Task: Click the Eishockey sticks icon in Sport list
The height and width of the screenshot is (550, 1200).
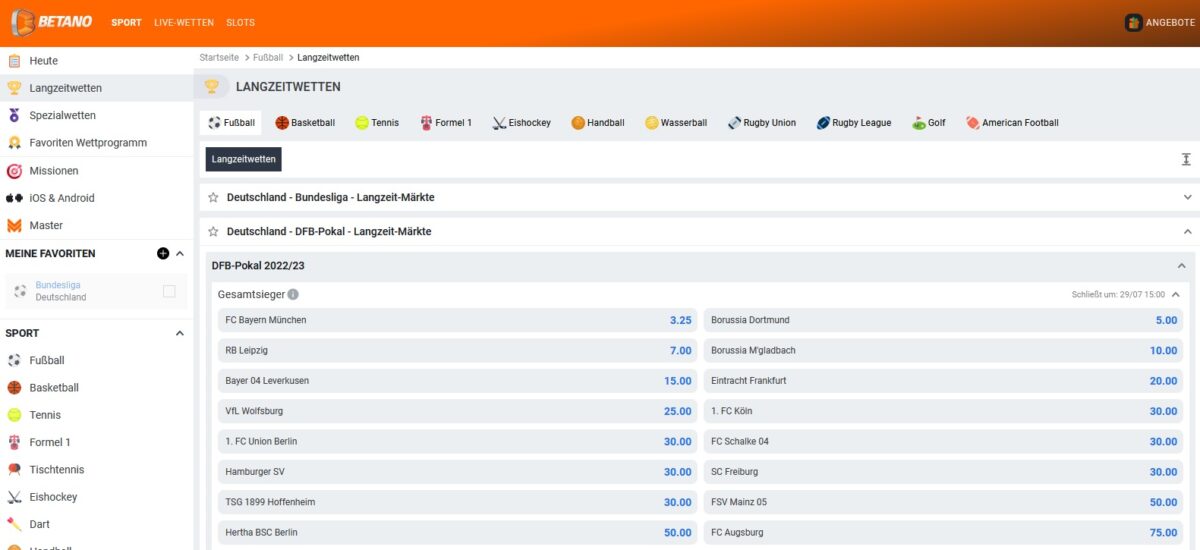Action: (x=14, y=497)
